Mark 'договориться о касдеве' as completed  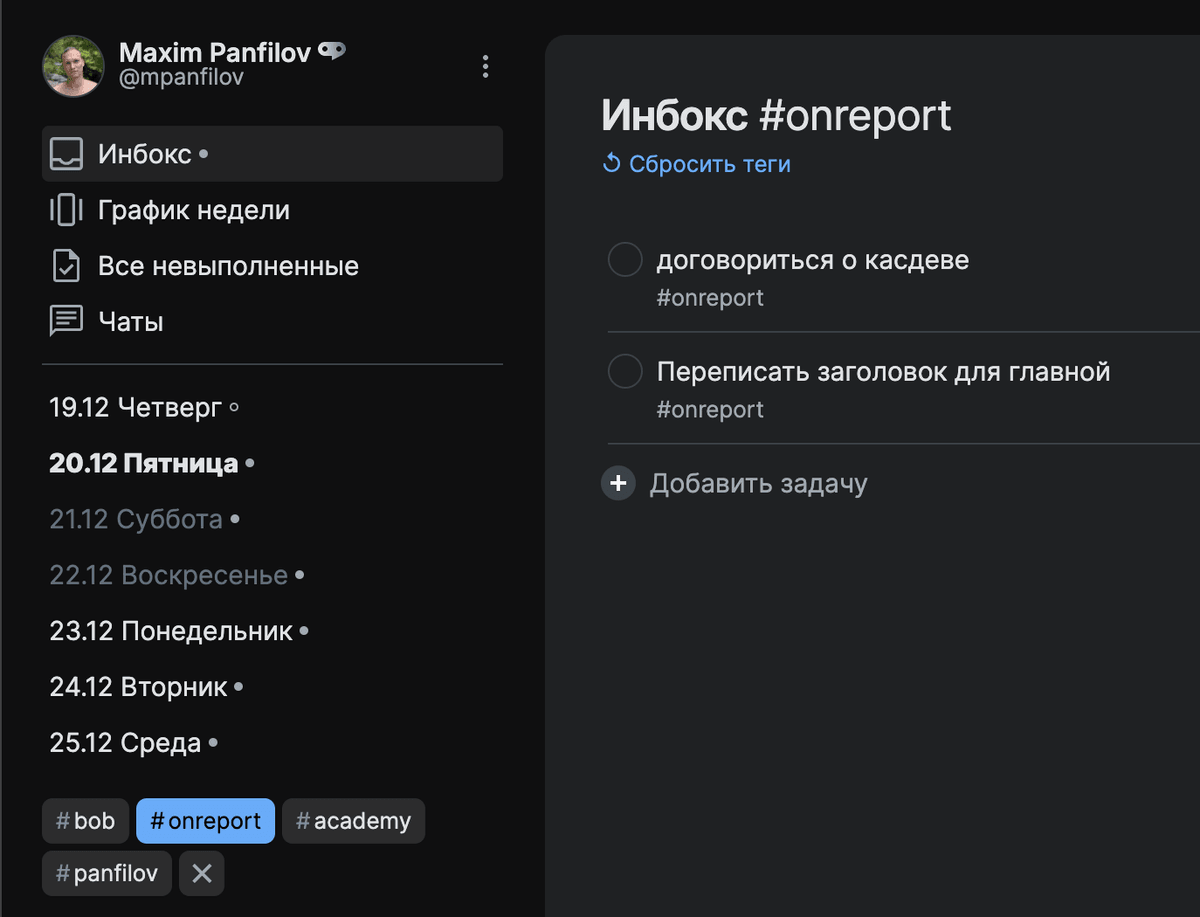click(x=624, y=259)
